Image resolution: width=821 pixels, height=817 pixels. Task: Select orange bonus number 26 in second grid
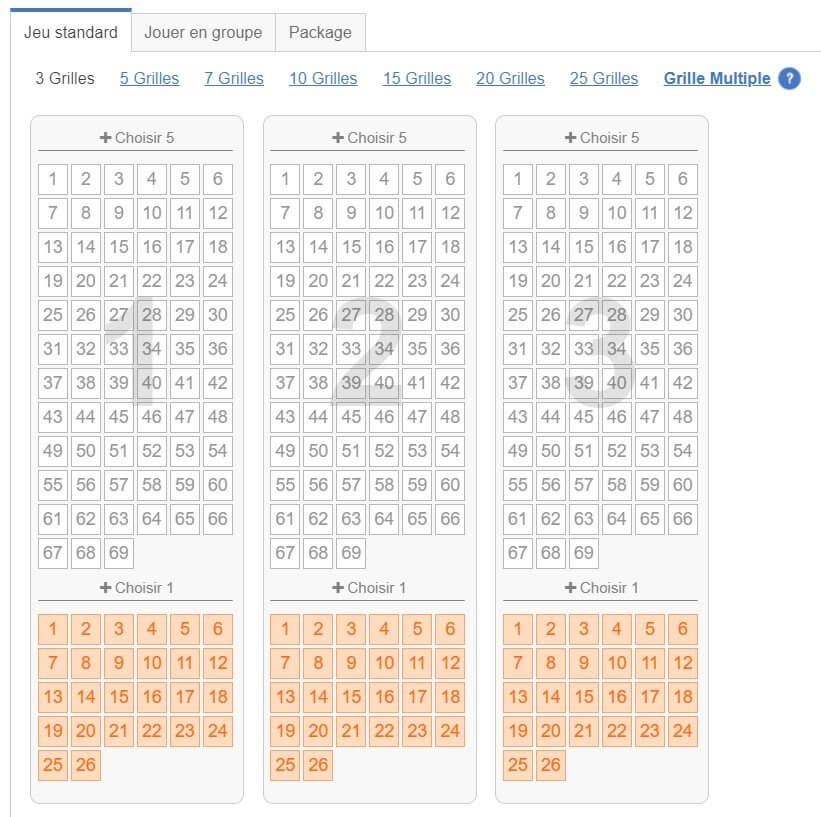pos(318,765)
